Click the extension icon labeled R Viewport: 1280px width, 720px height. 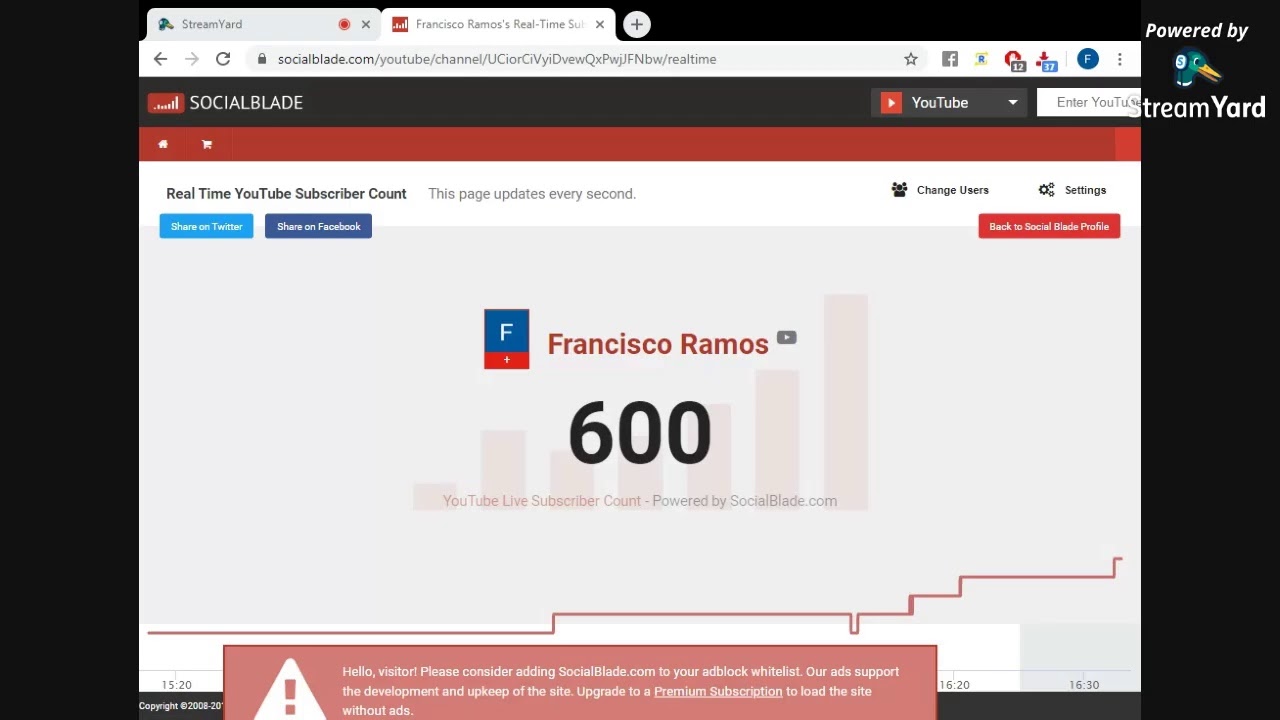point(982,59)
